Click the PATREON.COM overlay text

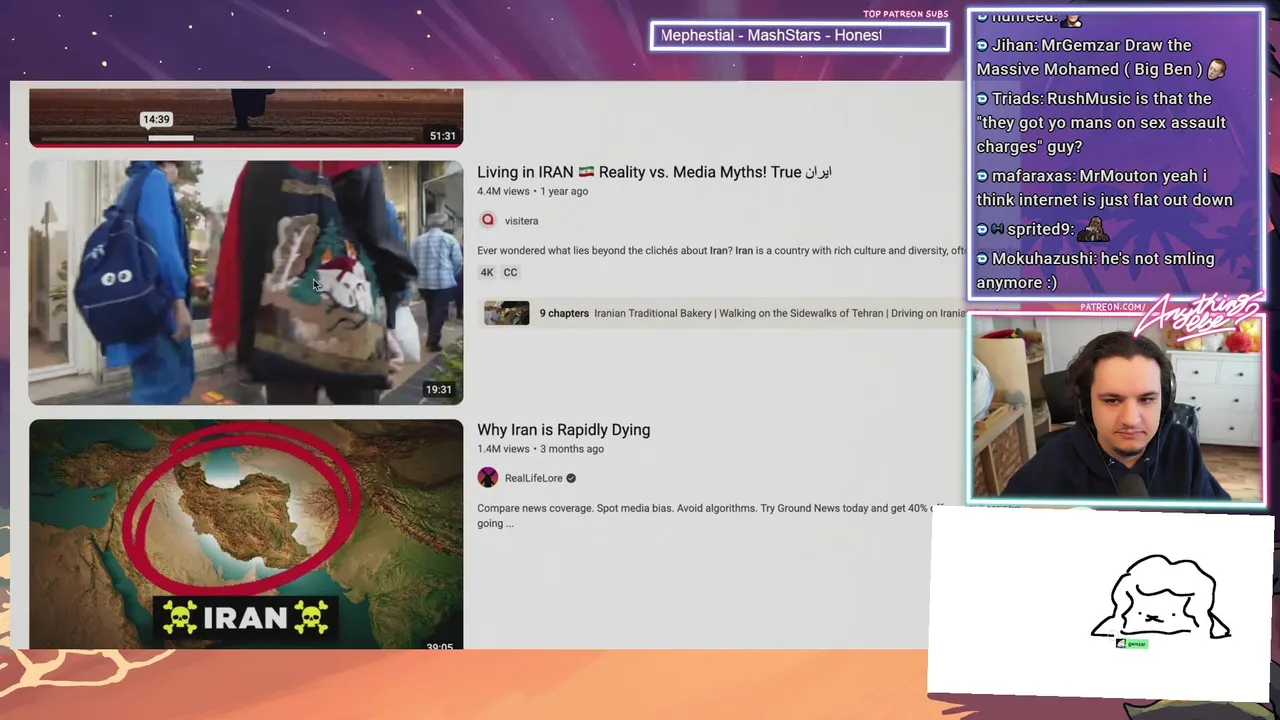(x=1113, y=307)
